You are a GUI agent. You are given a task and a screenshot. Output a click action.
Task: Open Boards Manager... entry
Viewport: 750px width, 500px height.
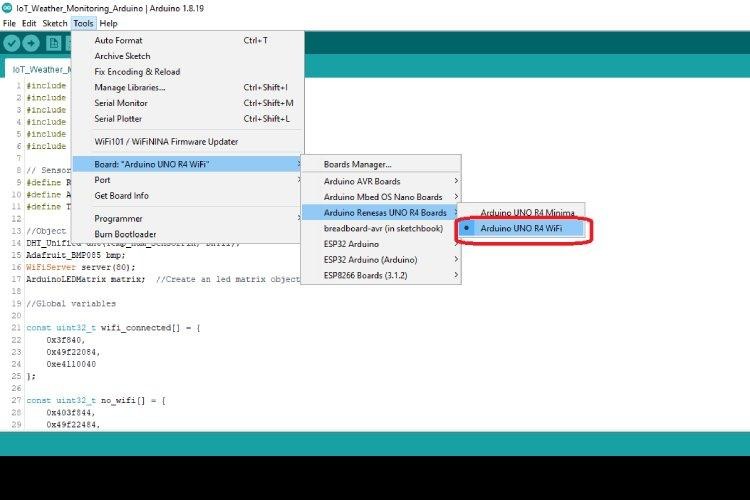(381, 165)
